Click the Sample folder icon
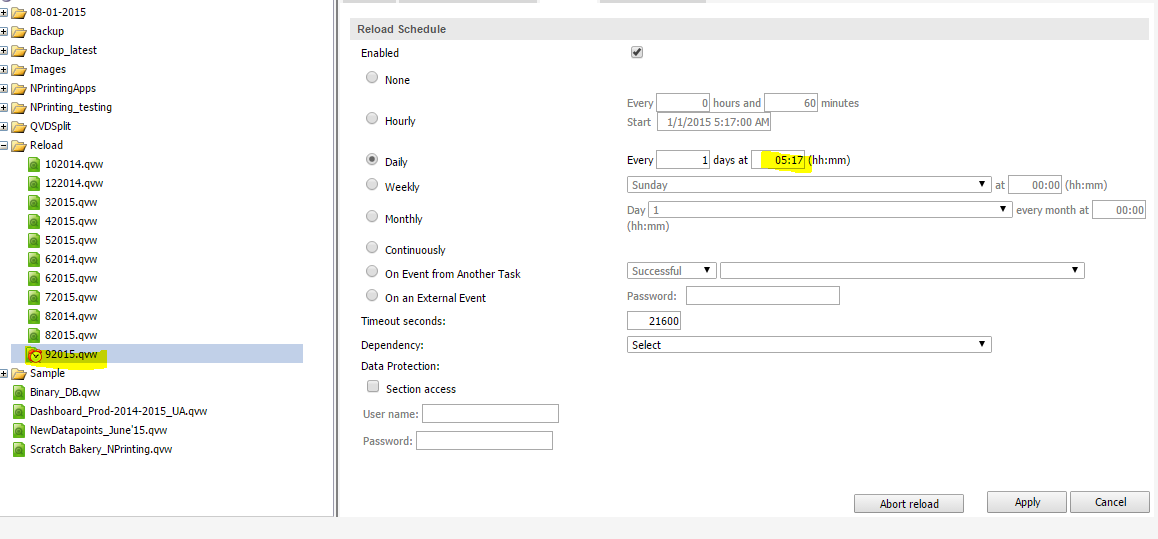The image size is (1158, 539). 18,374
